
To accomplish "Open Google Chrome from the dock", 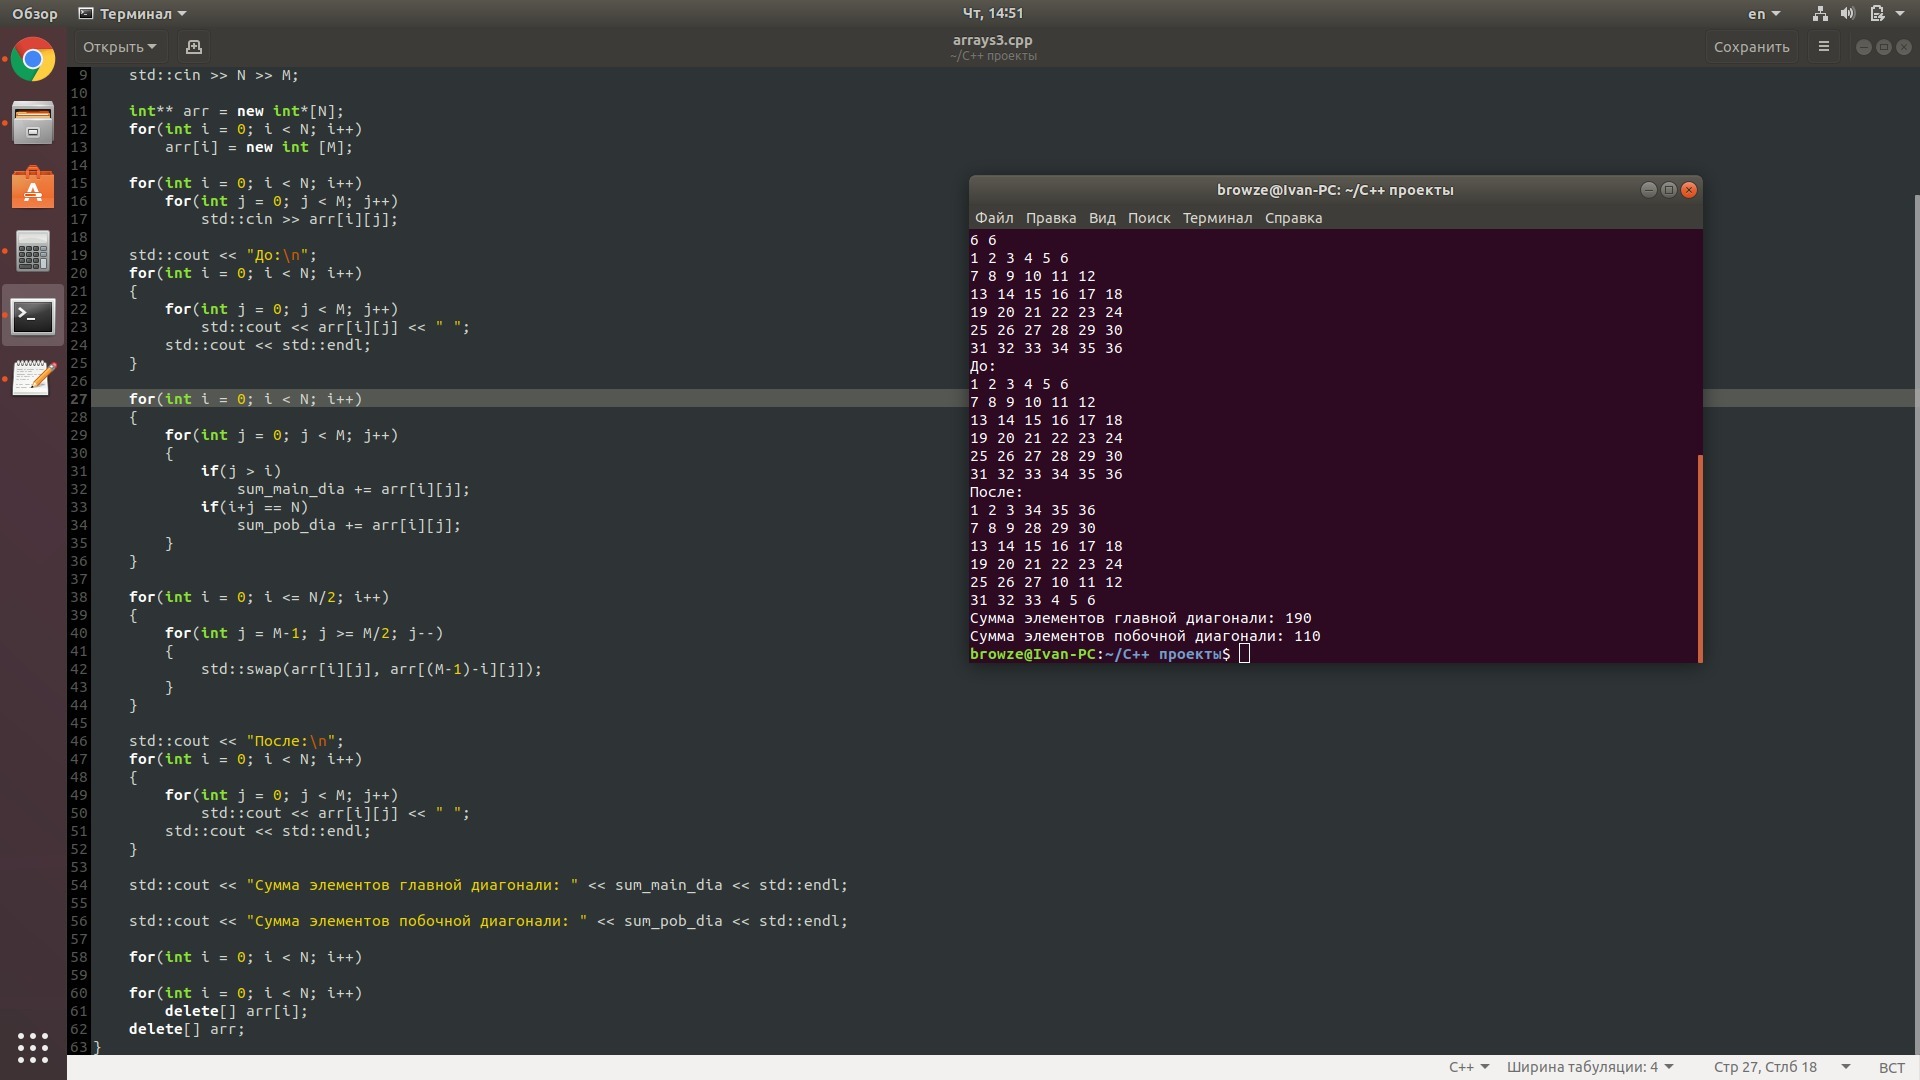I will coord(33,60).
